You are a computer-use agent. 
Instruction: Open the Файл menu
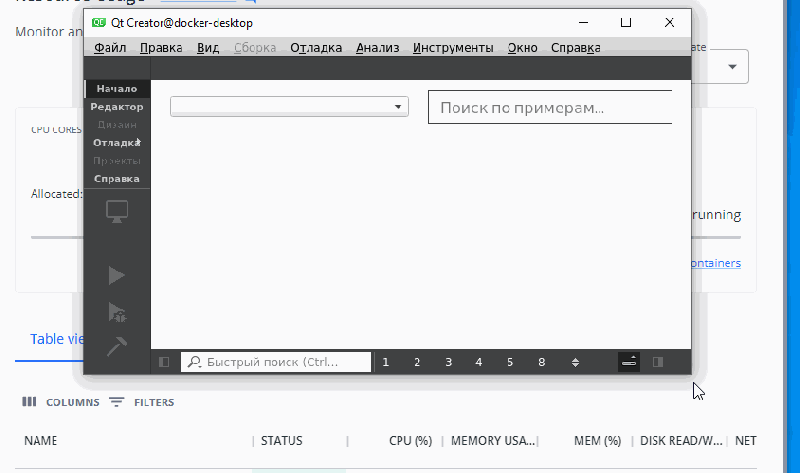110,48
